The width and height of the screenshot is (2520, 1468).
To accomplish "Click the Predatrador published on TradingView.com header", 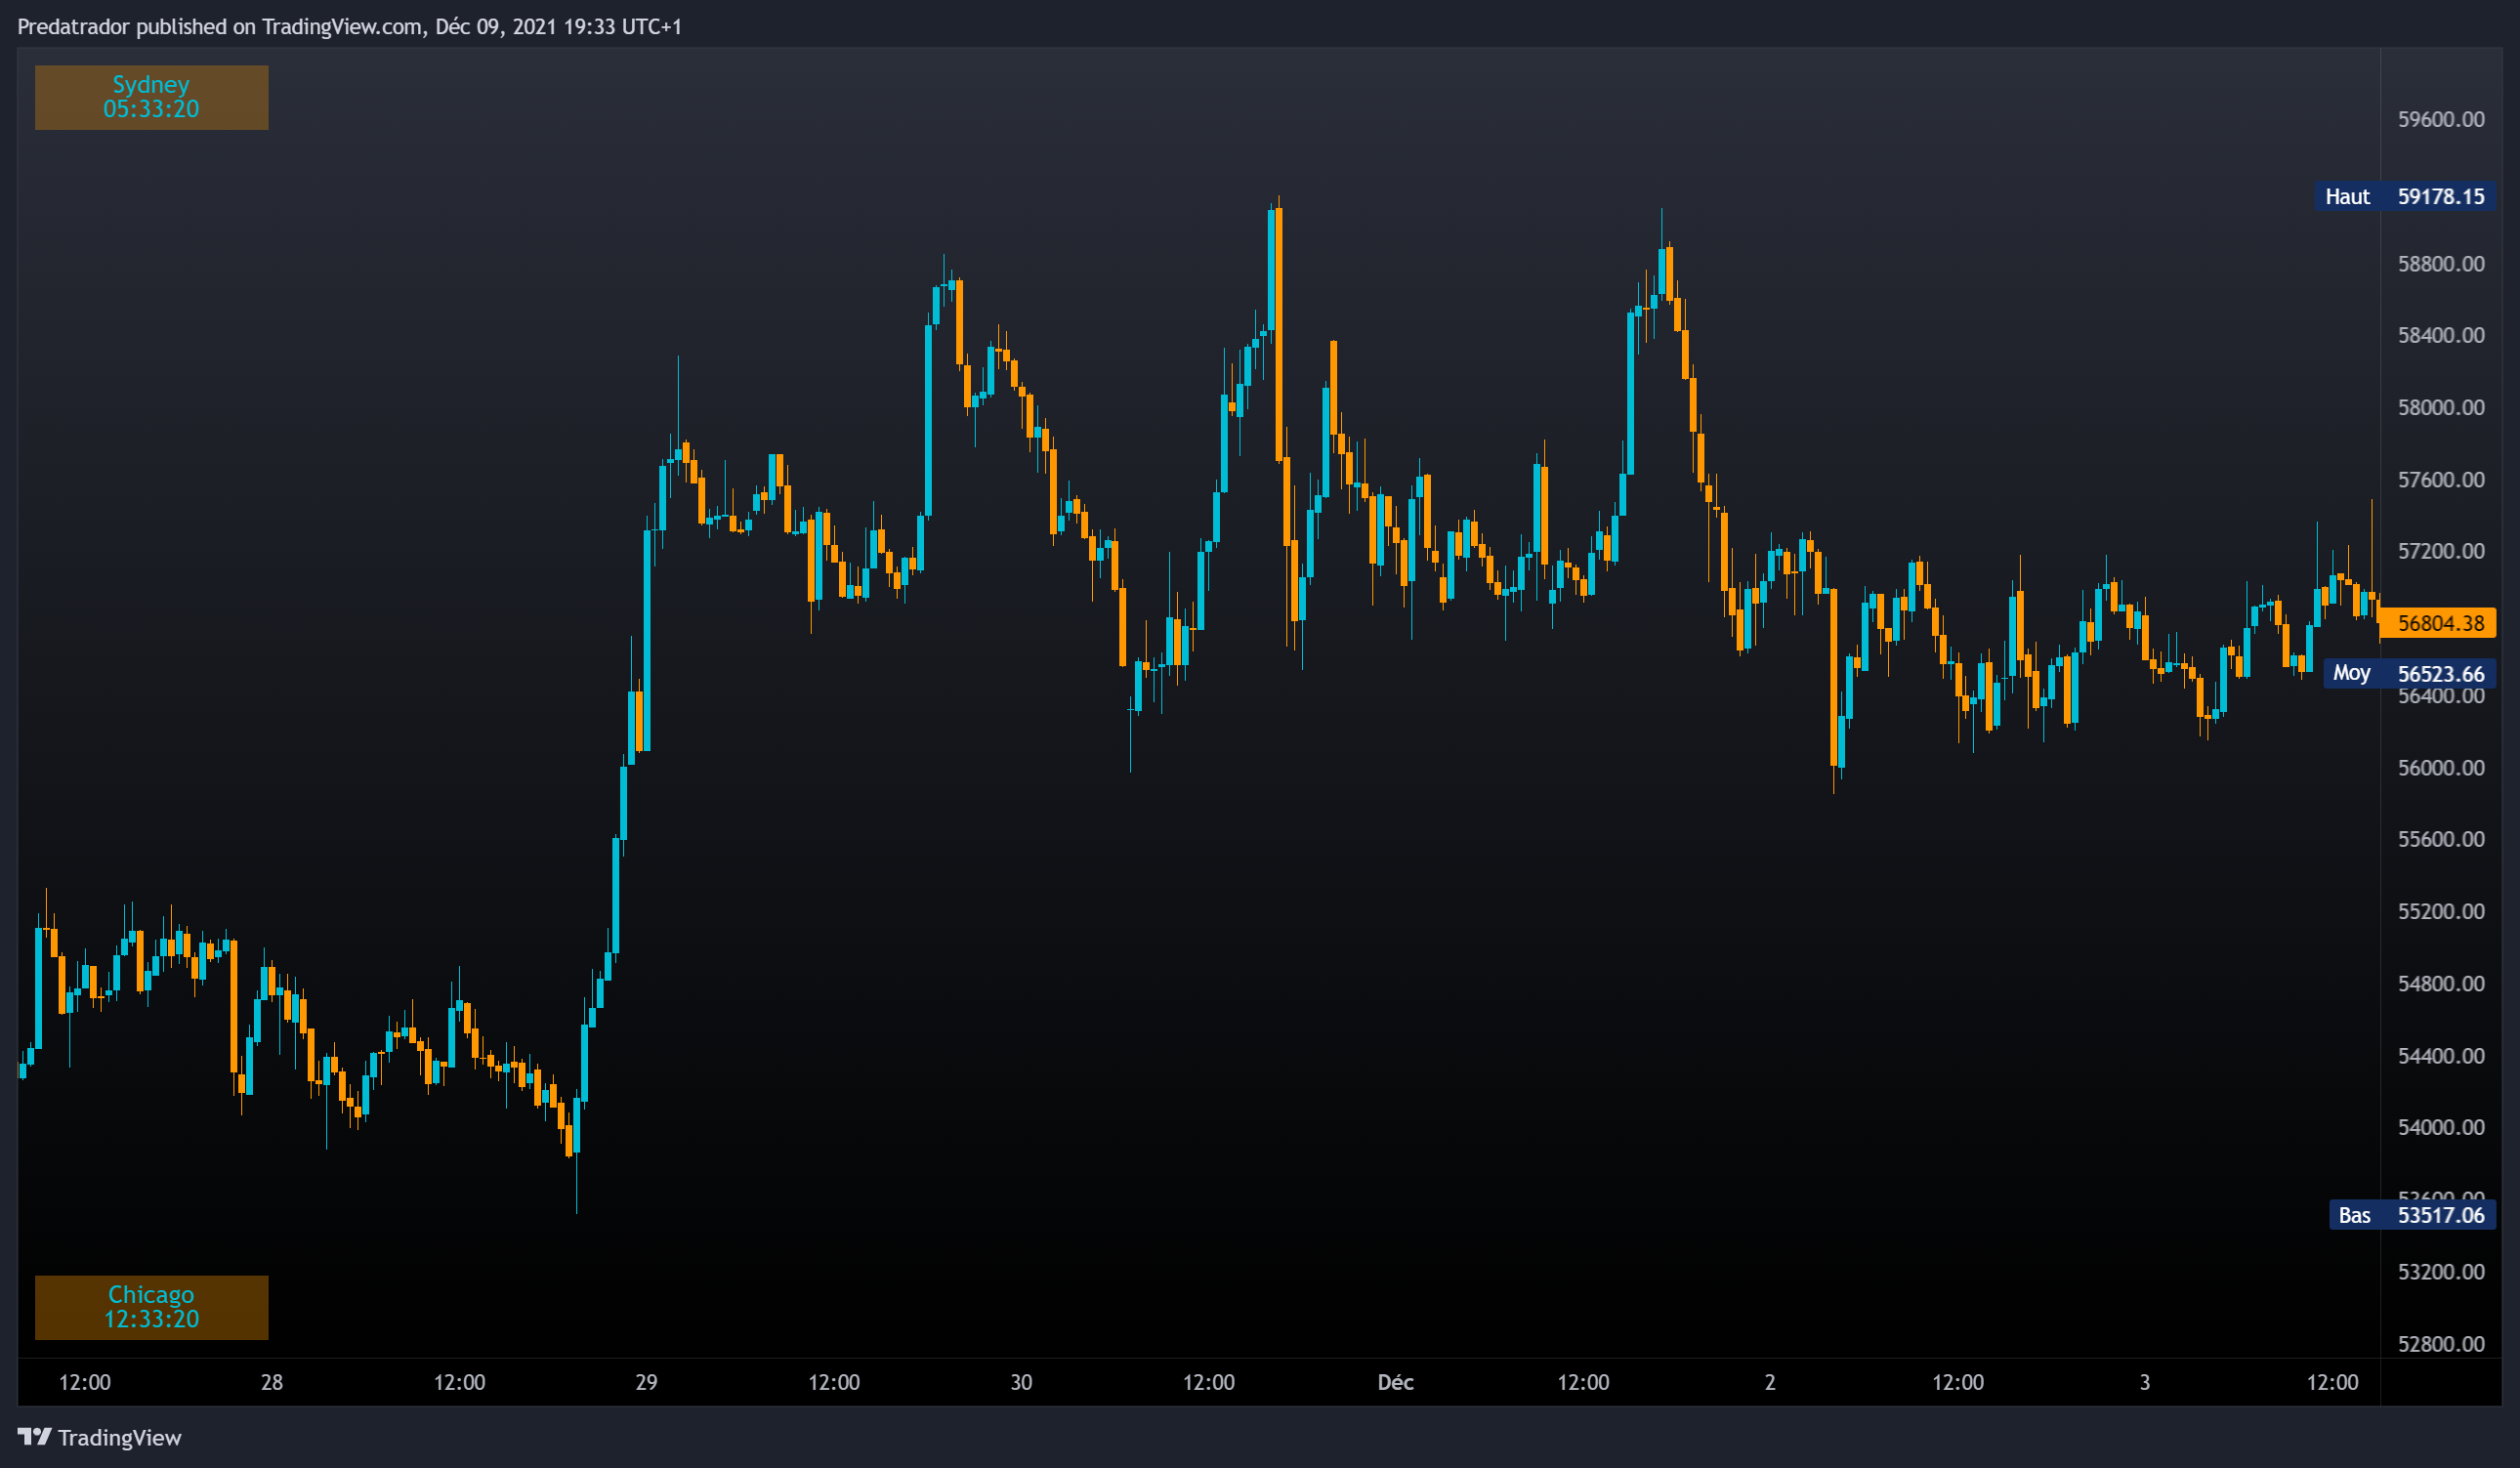I will [x=349, y=27].
